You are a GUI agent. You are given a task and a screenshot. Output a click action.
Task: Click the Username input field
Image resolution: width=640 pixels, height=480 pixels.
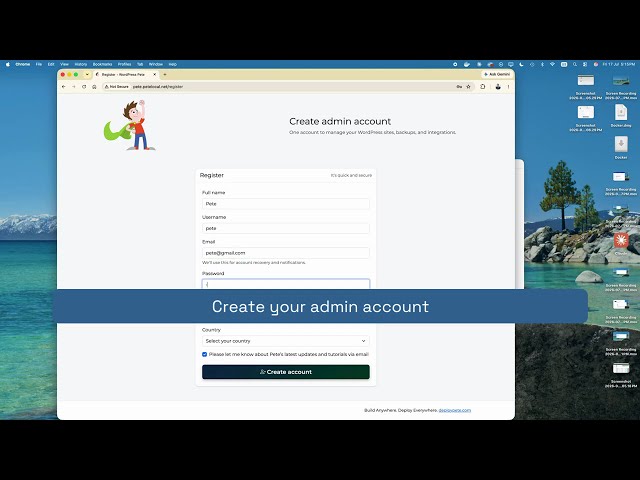coord(286,228)
